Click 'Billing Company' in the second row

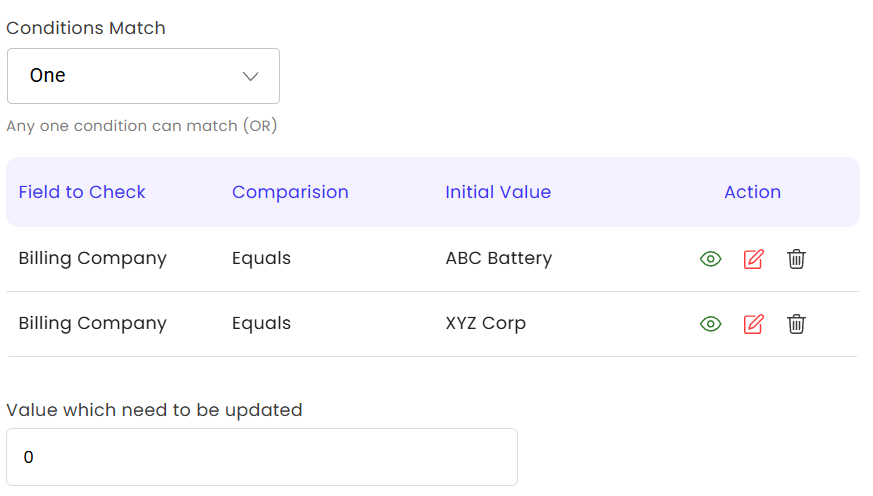tap(92, 323)
